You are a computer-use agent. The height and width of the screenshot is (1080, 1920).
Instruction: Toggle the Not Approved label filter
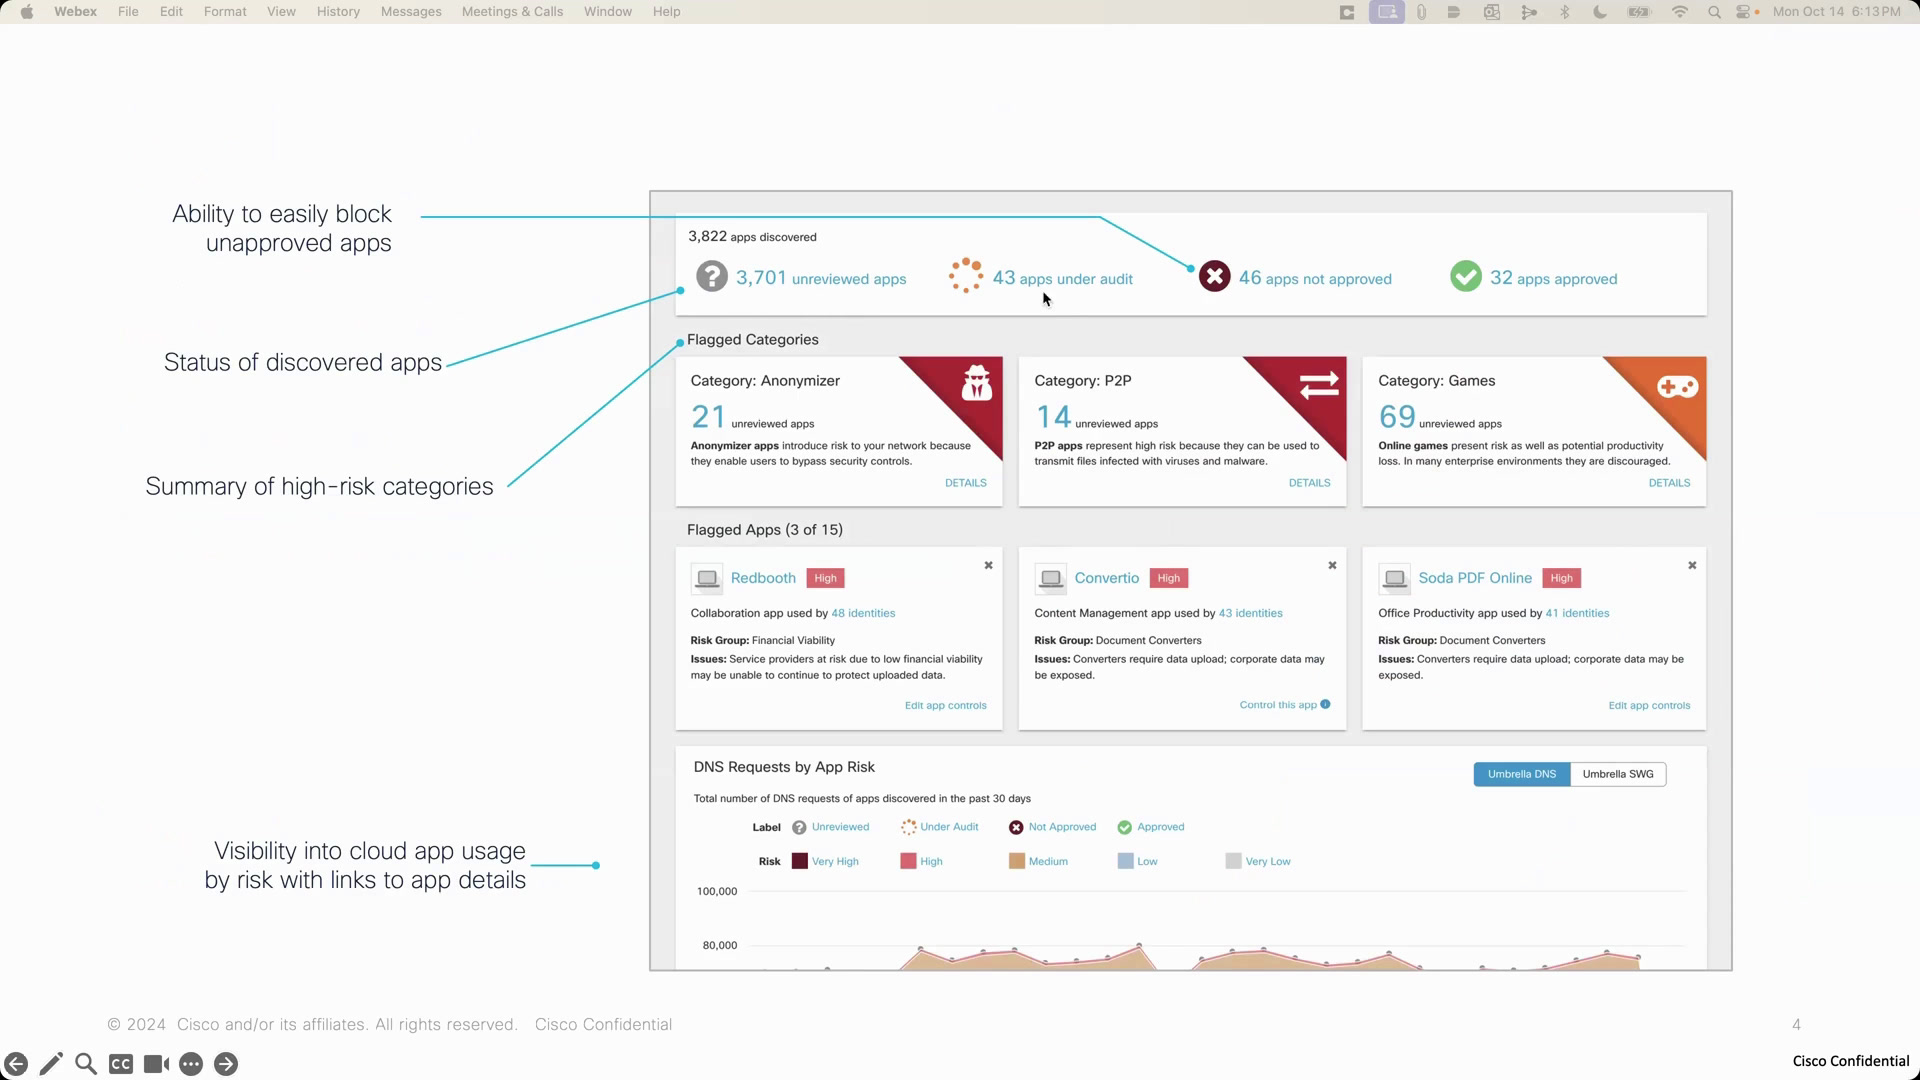pos(1052,827)
